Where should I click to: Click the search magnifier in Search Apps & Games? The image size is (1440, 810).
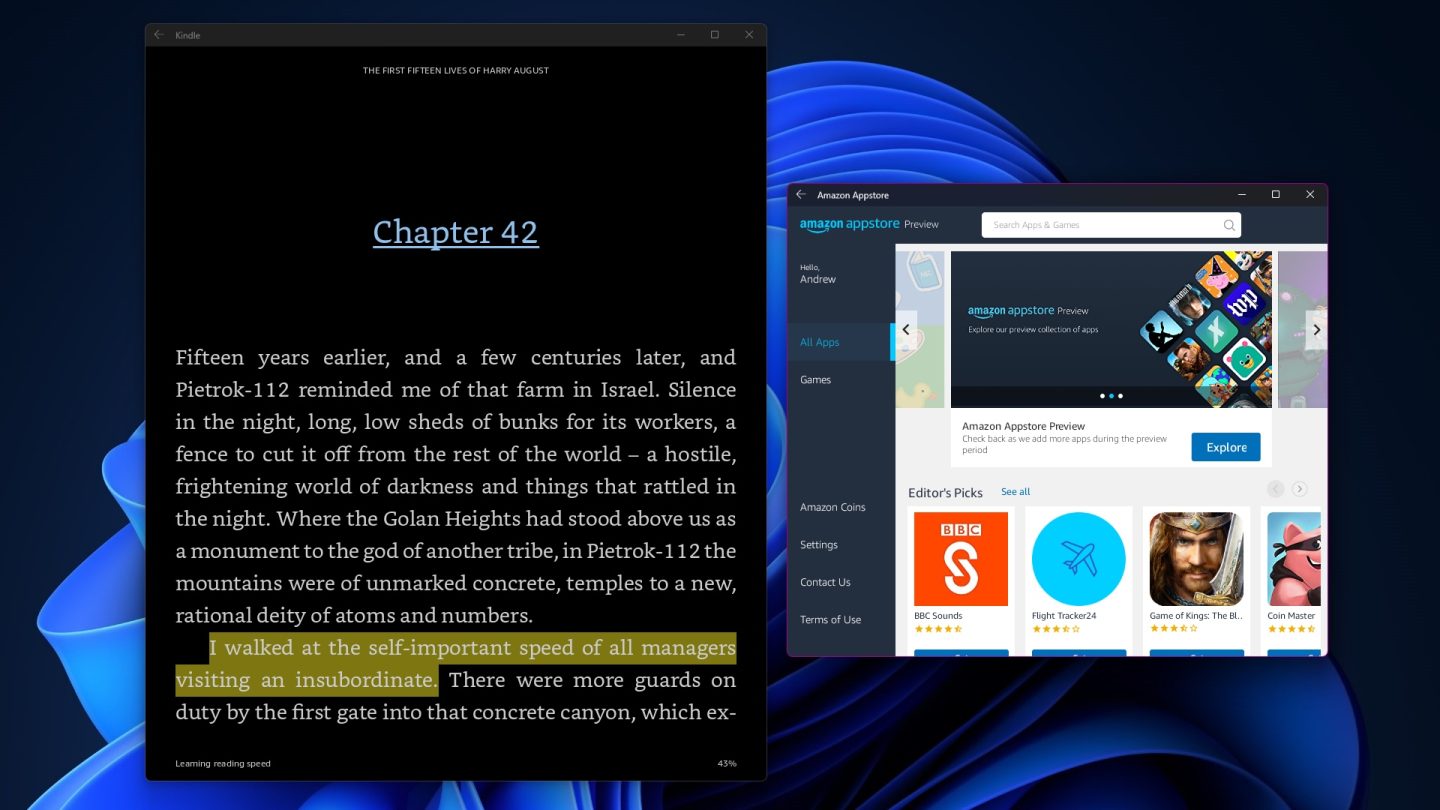point(1228,224)
